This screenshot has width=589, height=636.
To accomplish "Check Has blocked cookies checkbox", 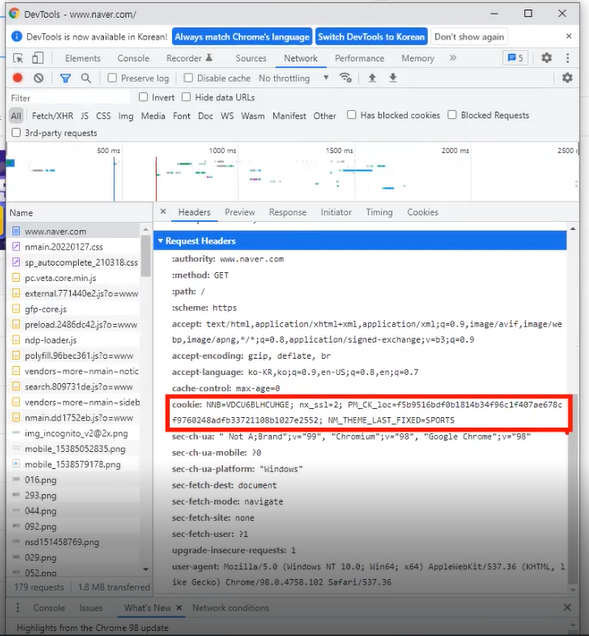I will click(x=351, y=115).
